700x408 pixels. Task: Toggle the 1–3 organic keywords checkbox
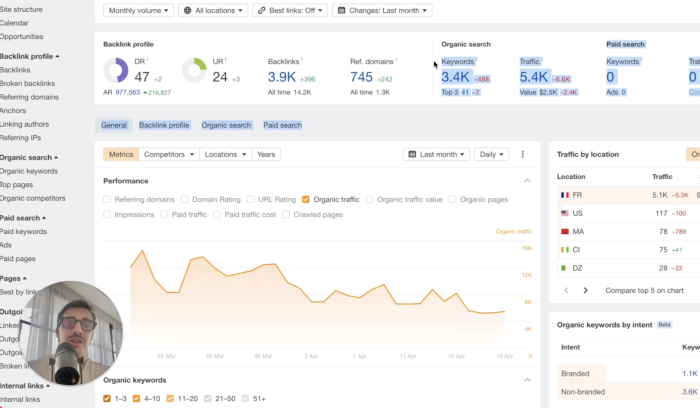(x=108, y=399)
